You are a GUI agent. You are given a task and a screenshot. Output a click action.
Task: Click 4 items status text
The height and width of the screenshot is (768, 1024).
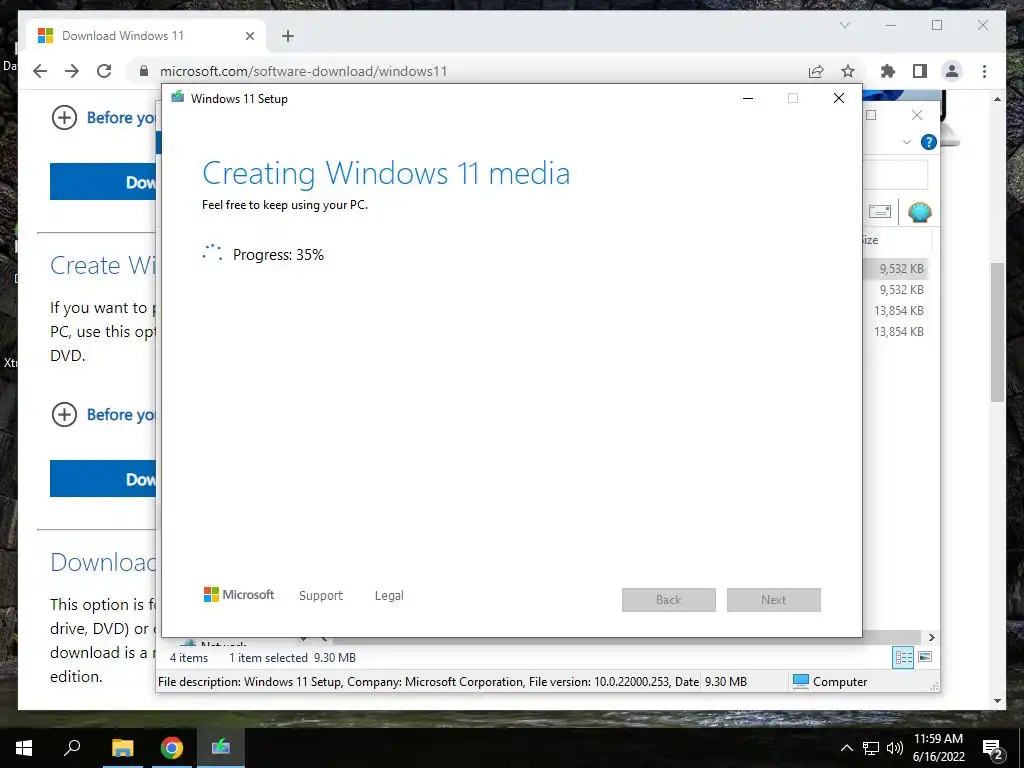coord(189,658)
